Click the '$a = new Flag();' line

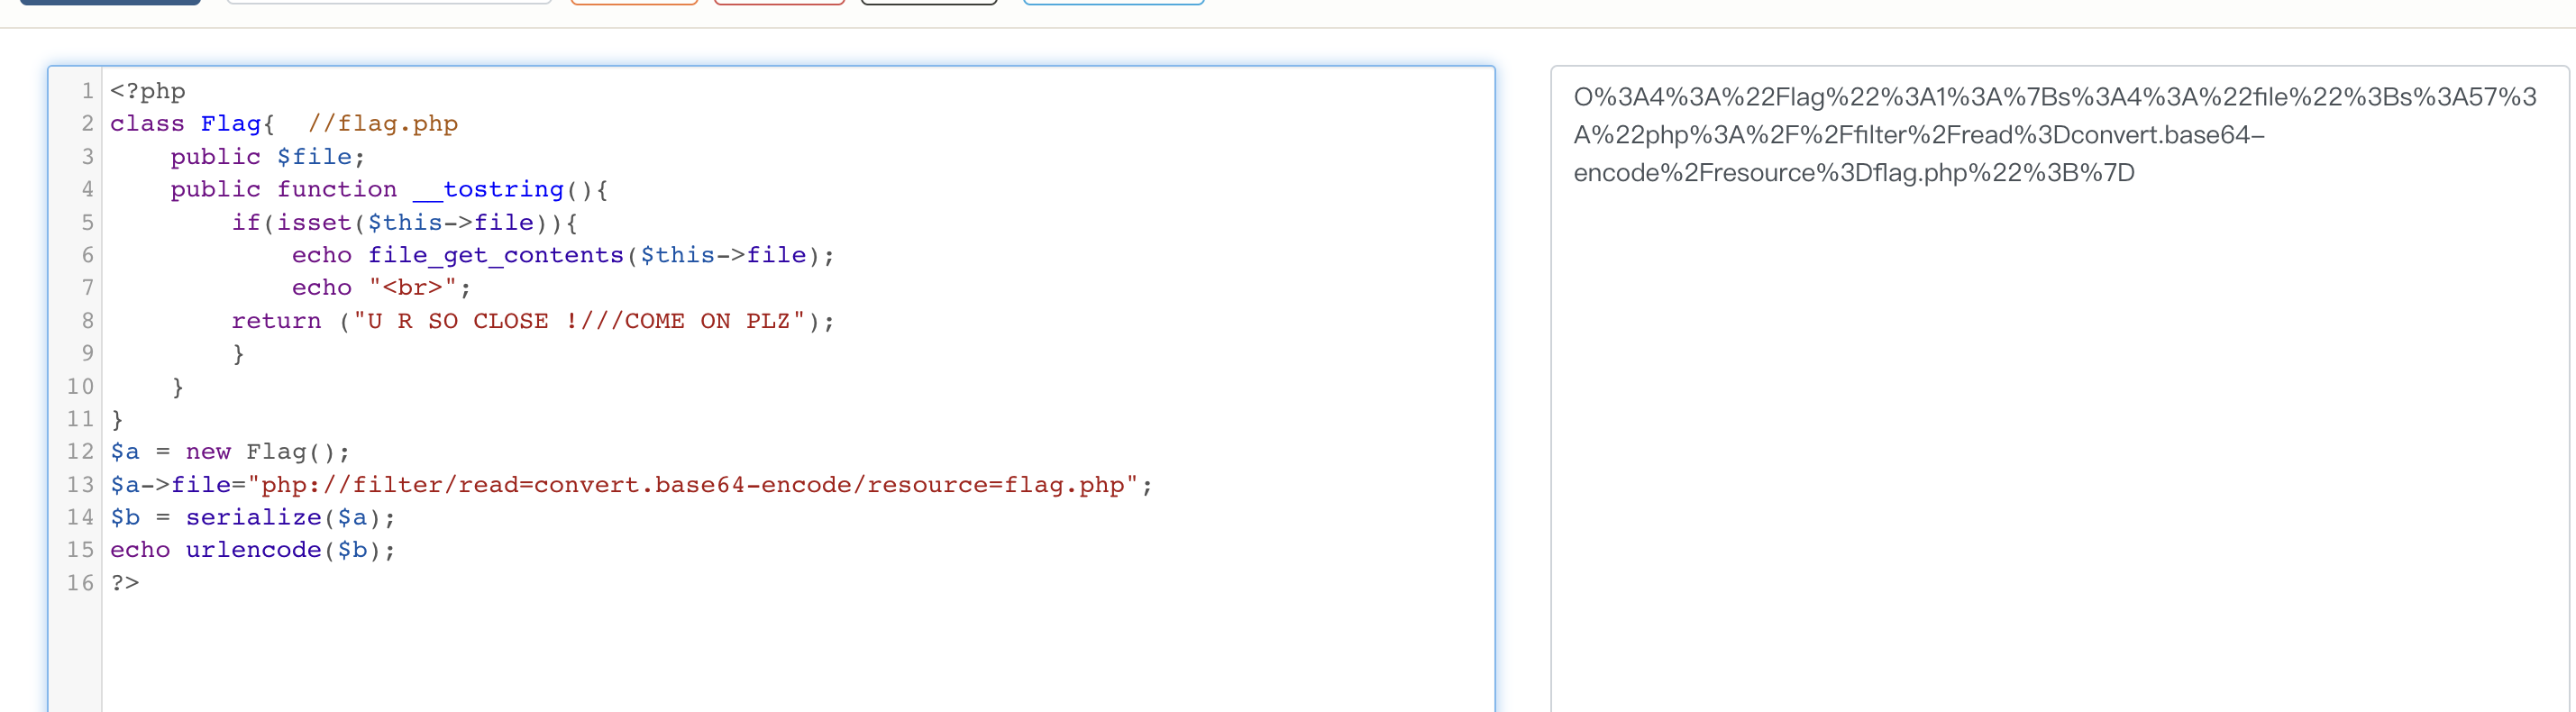click(x=230, y=452)
